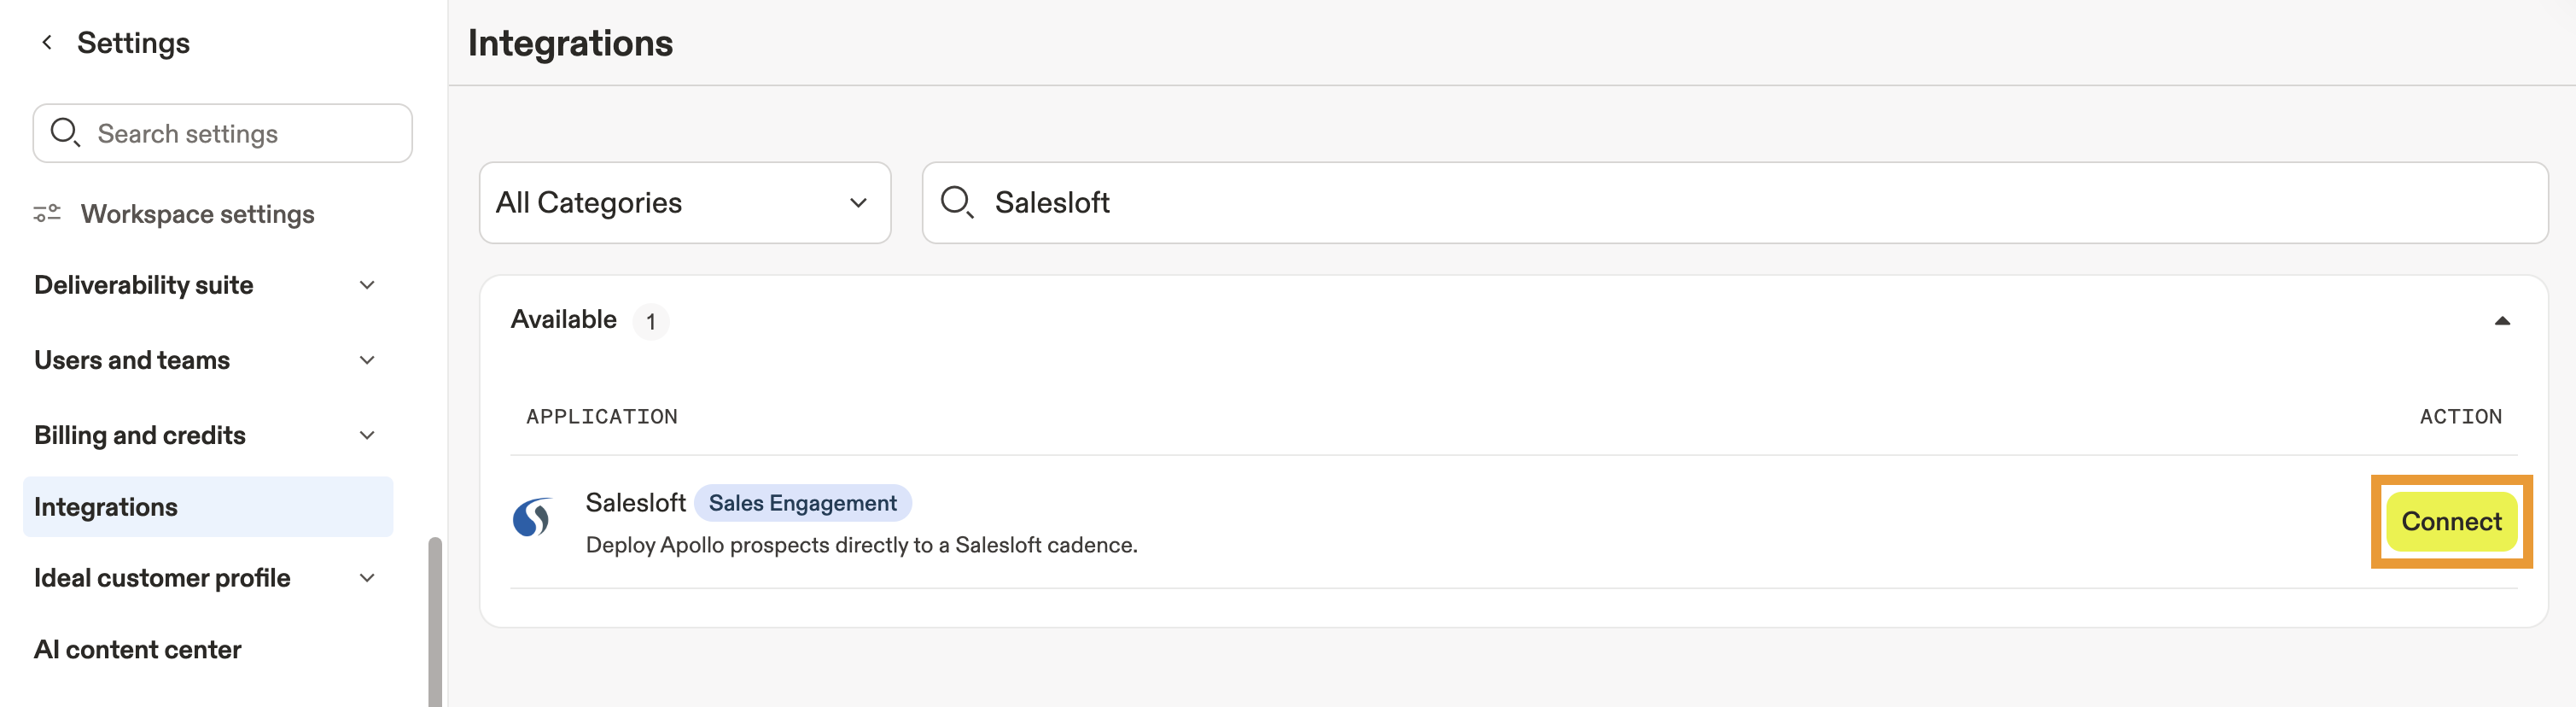2576x707 pixels.
Task: Connect the Salesloft integration
Action: [2450, 521]
